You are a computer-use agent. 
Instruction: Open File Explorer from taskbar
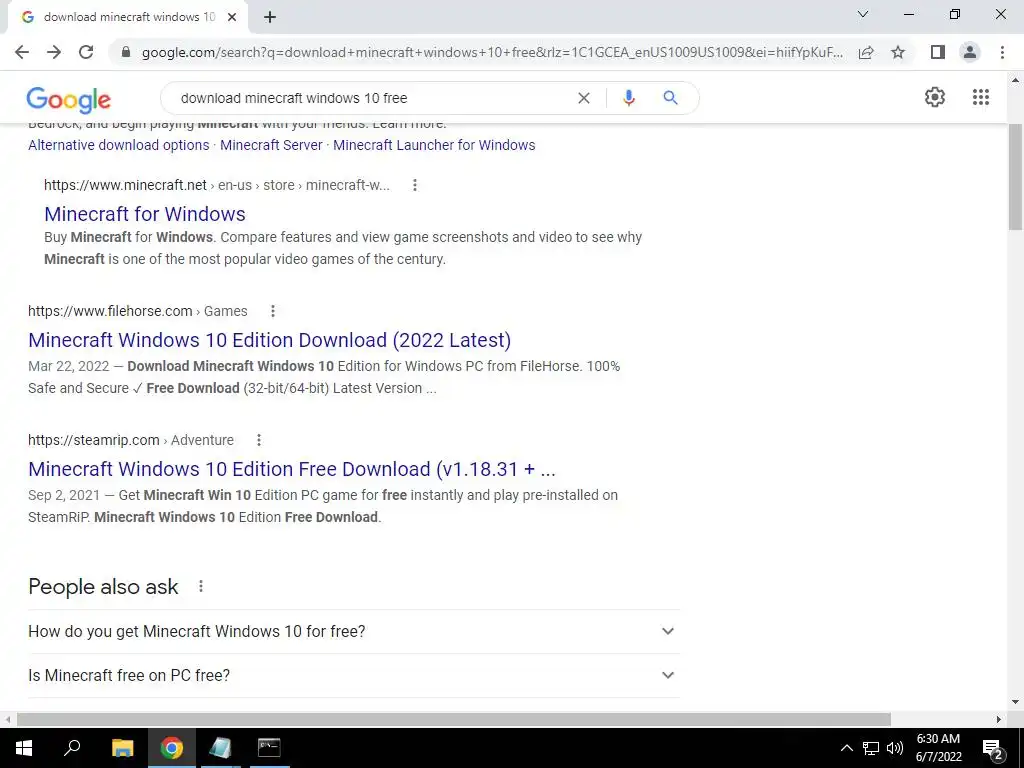click(x=122, y=748)
